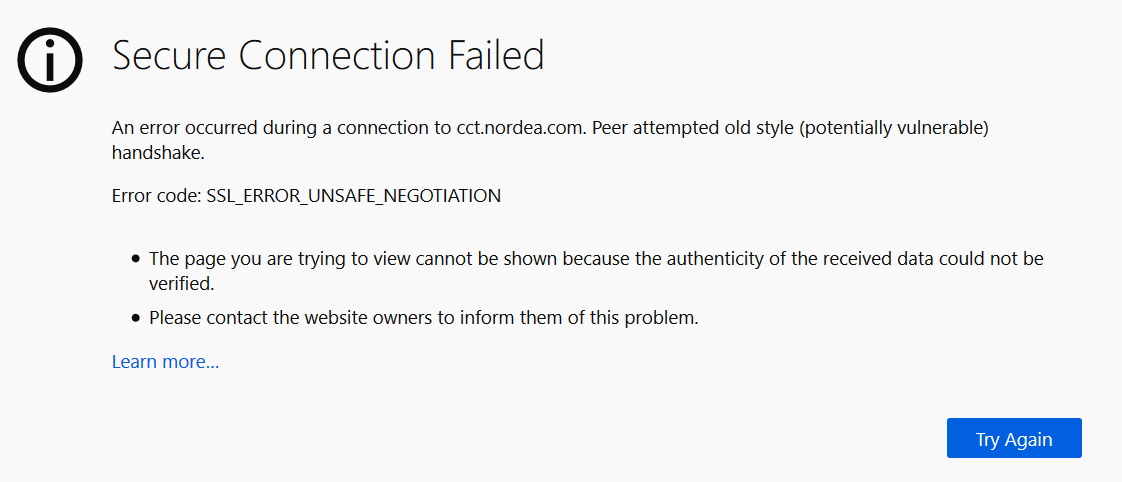Click the word handshake in the description
The width and height of the screenshot is (1122, 482).
(x=158, y=152)
